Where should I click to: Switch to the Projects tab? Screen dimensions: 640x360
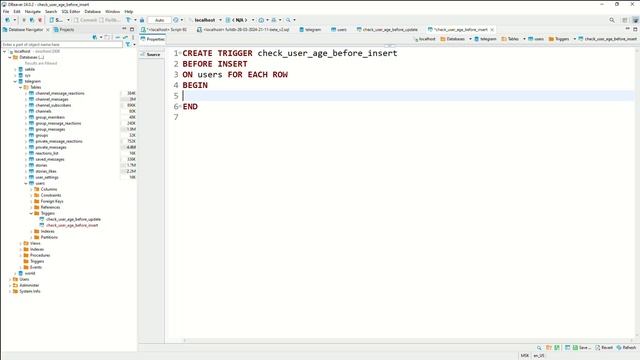tap(64, 29)
